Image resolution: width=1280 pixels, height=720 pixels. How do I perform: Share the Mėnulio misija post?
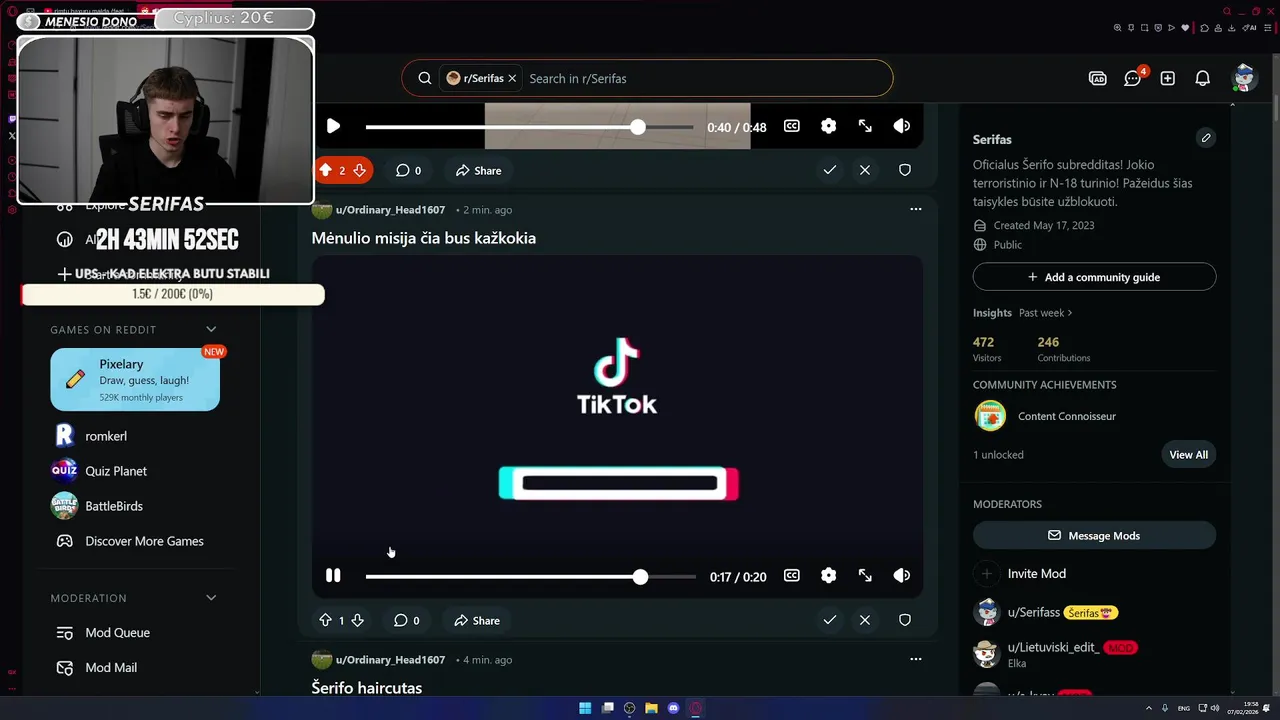[x=477, y=620]
